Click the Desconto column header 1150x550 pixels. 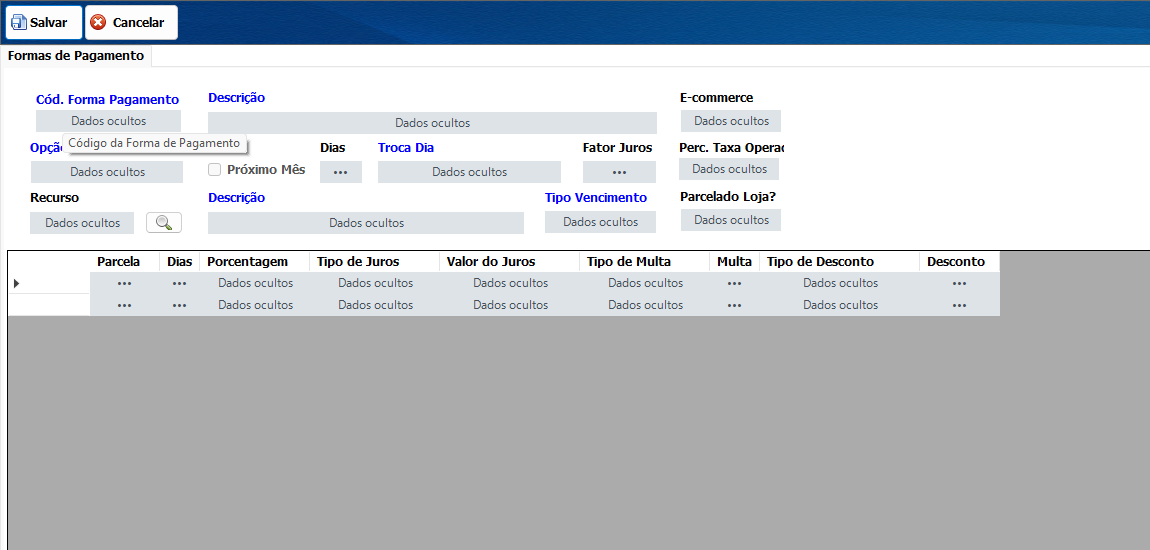click(959, 262)
